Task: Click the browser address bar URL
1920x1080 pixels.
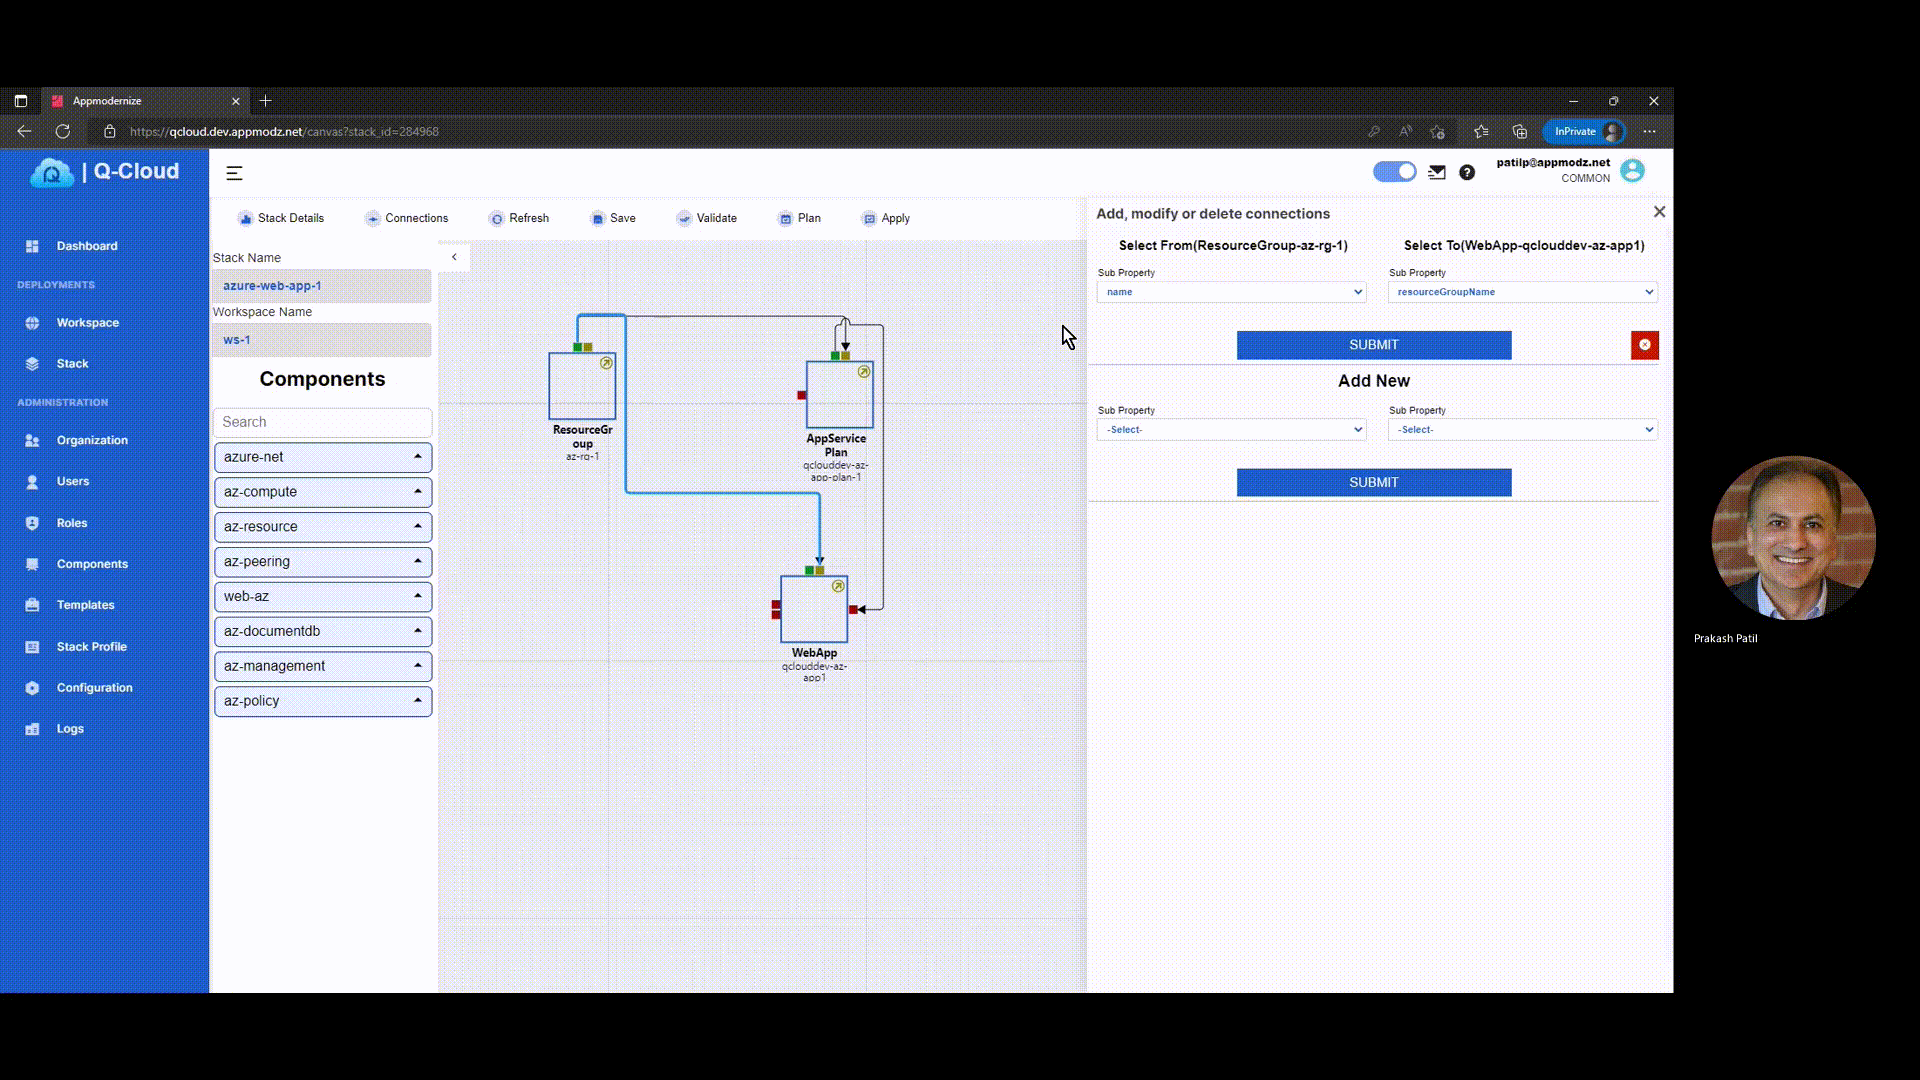Action: (x=284, y=132)
